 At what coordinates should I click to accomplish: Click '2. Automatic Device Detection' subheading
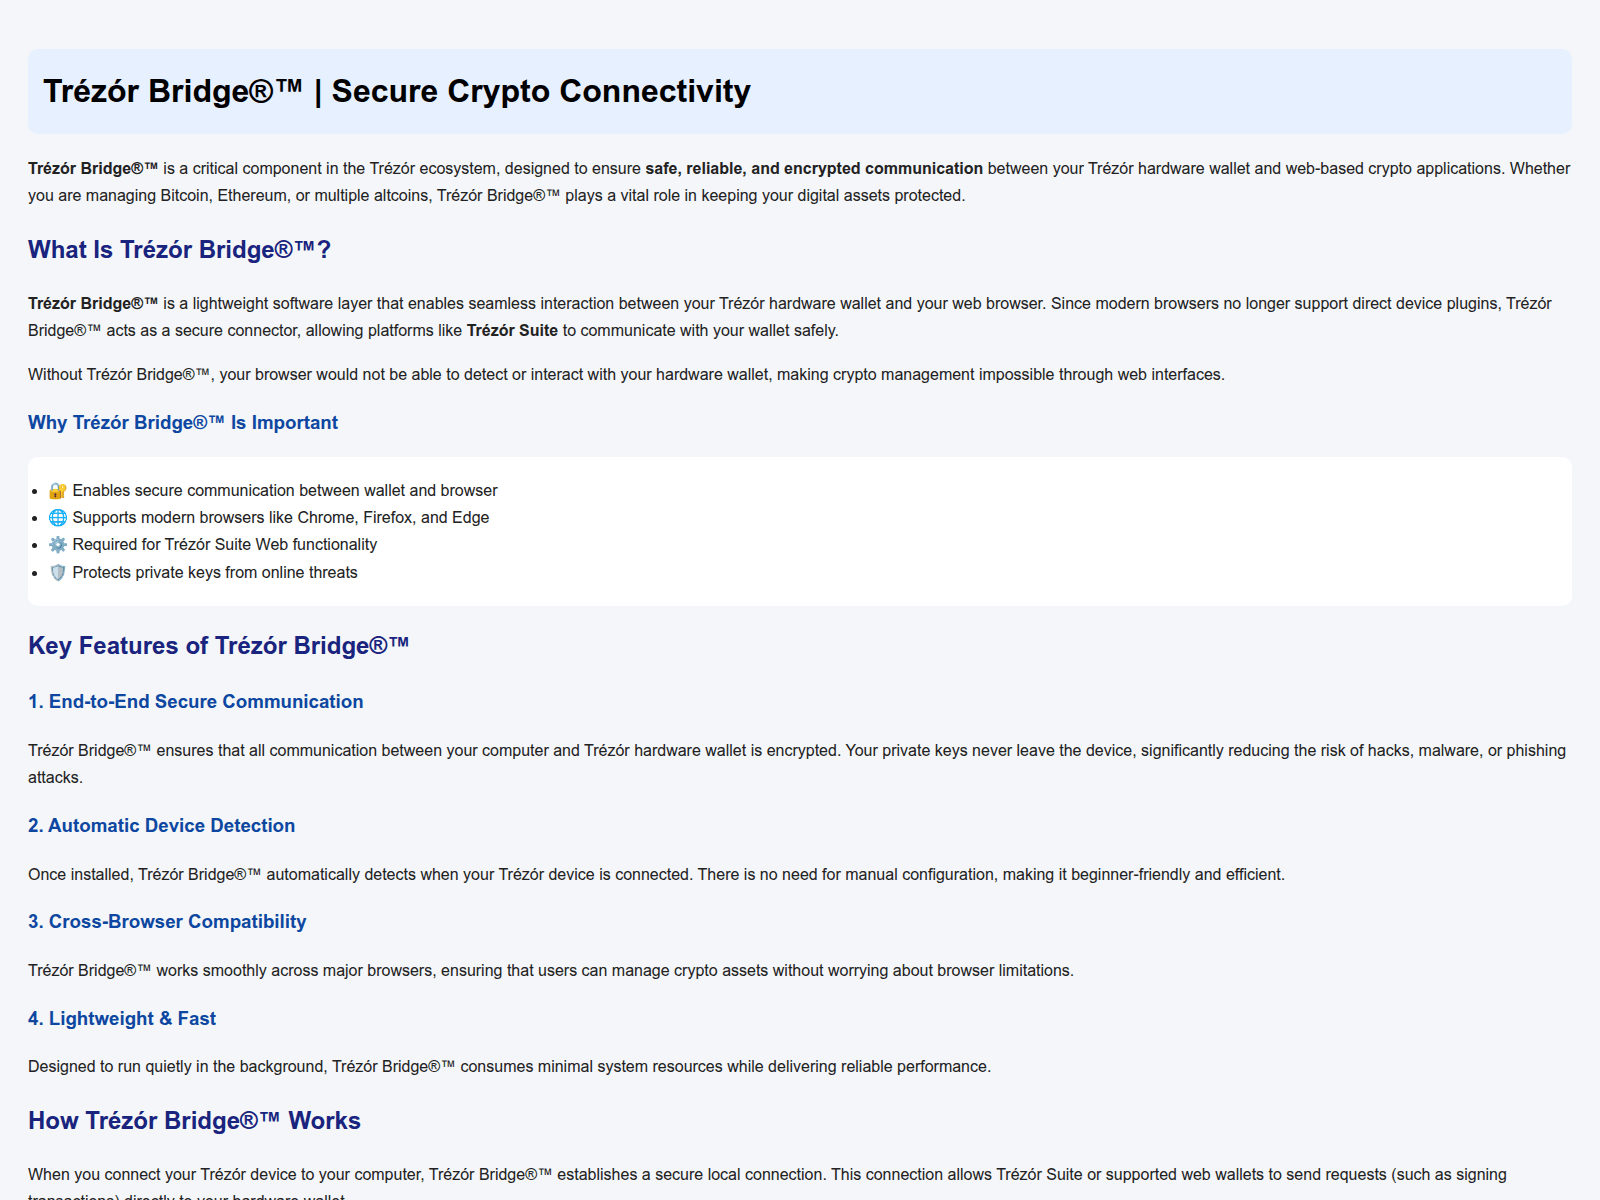(162, 826)
